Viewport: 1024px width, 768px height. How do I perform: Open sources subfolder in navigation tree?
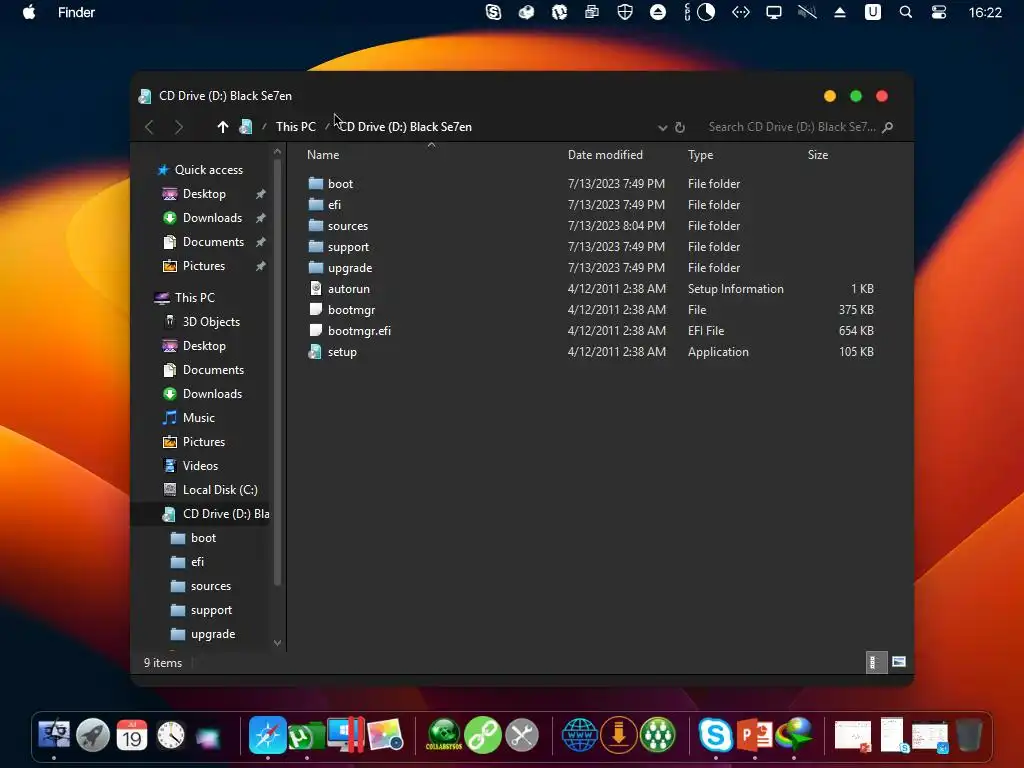tap(210, 586)
